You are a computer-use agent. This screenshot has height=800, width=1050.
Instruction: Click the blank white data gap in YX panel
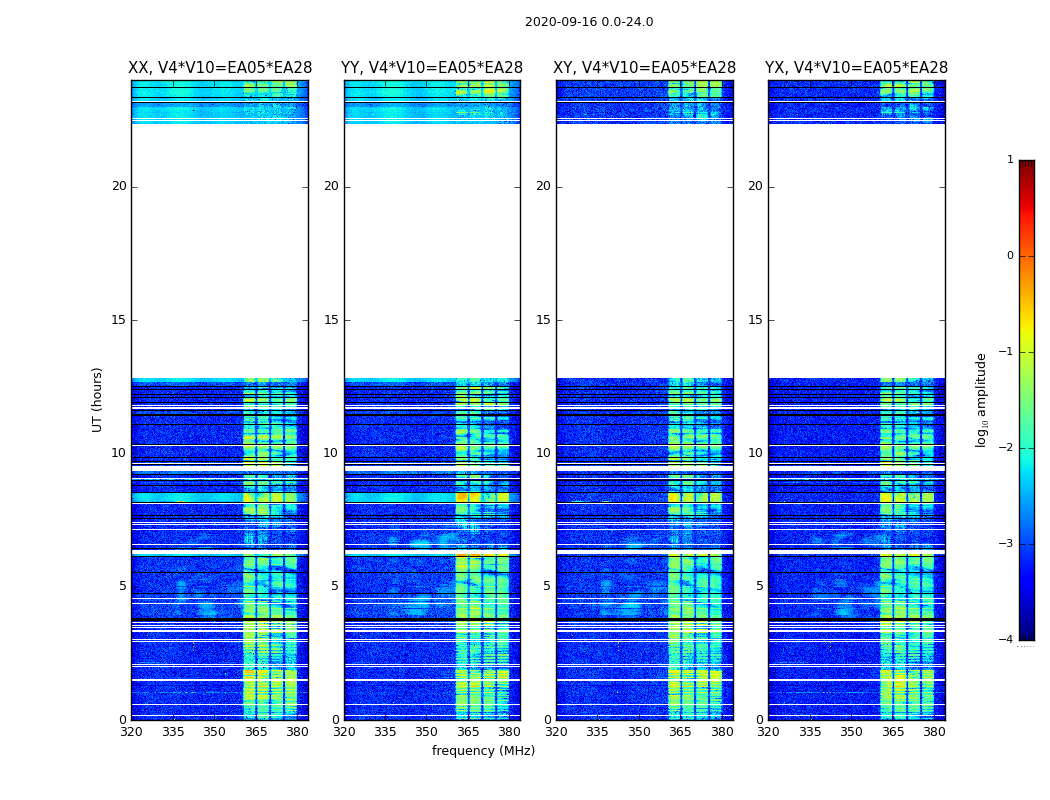click(856, 251)
